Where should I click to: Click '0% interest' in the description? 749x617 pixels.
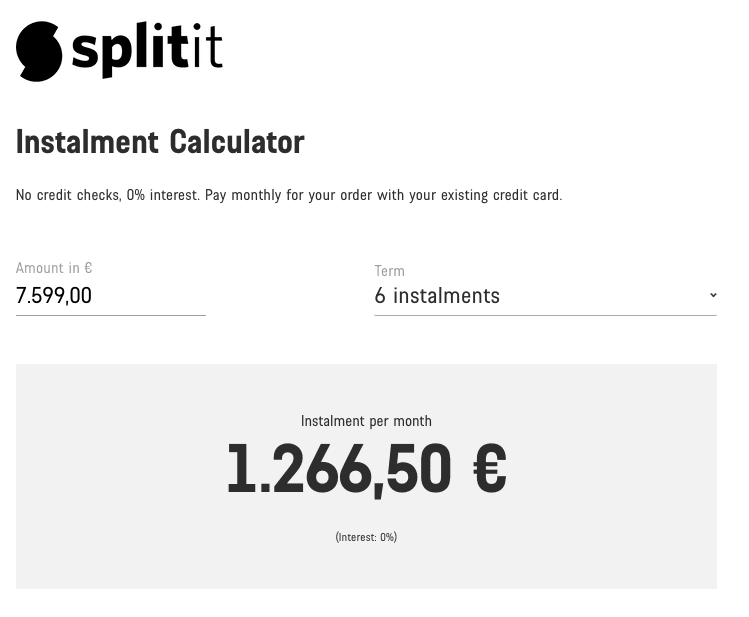click(x=163, y=195)
